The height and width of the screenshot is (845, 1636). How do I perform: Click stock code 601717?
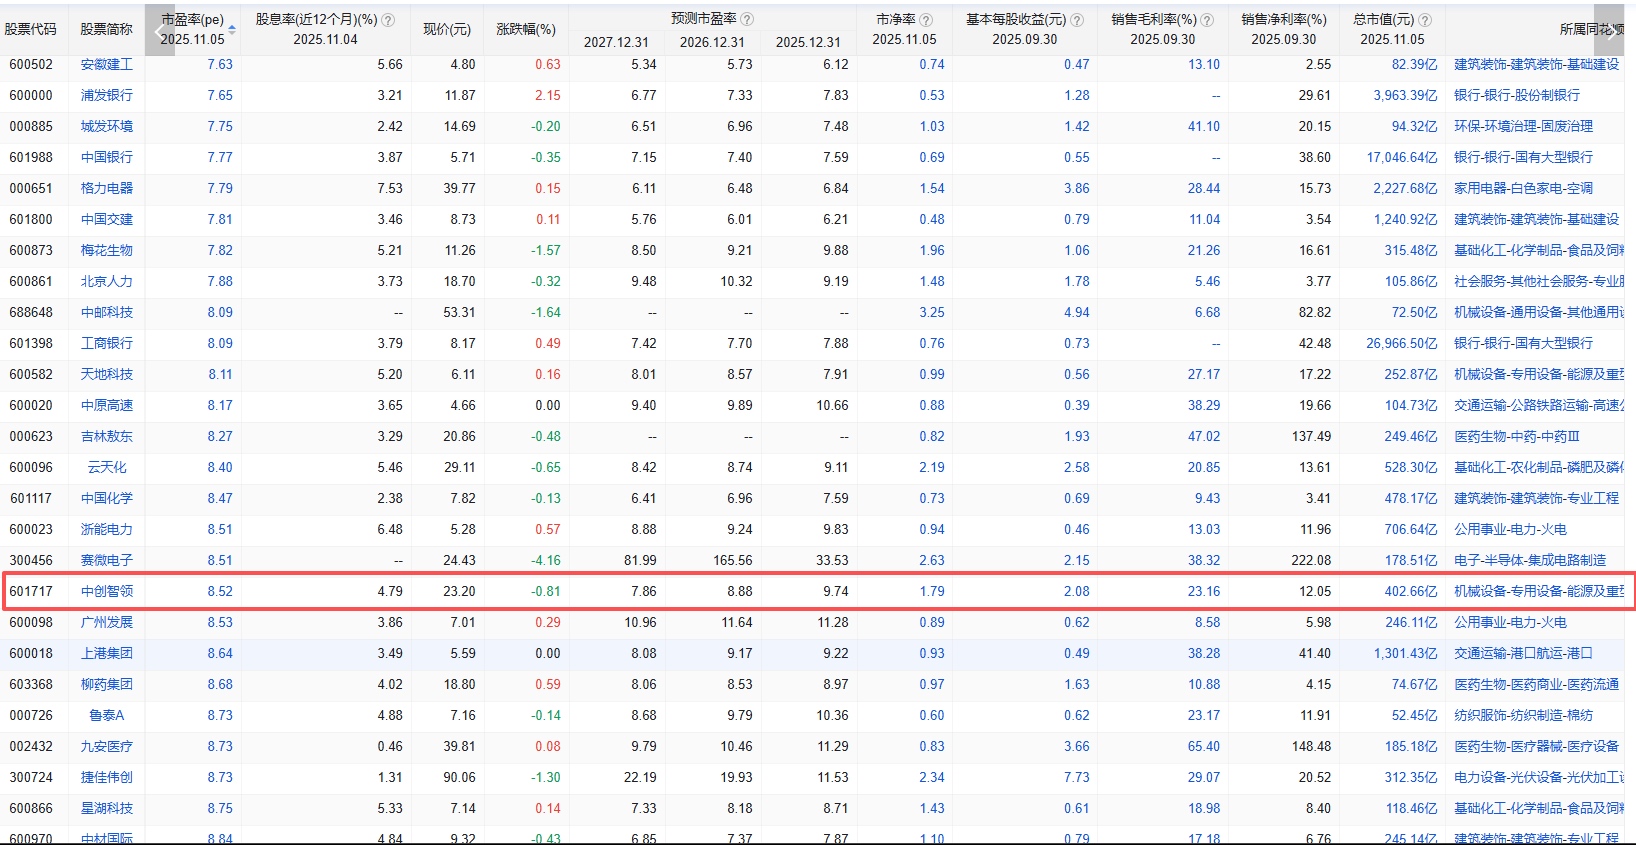(31, 591)
